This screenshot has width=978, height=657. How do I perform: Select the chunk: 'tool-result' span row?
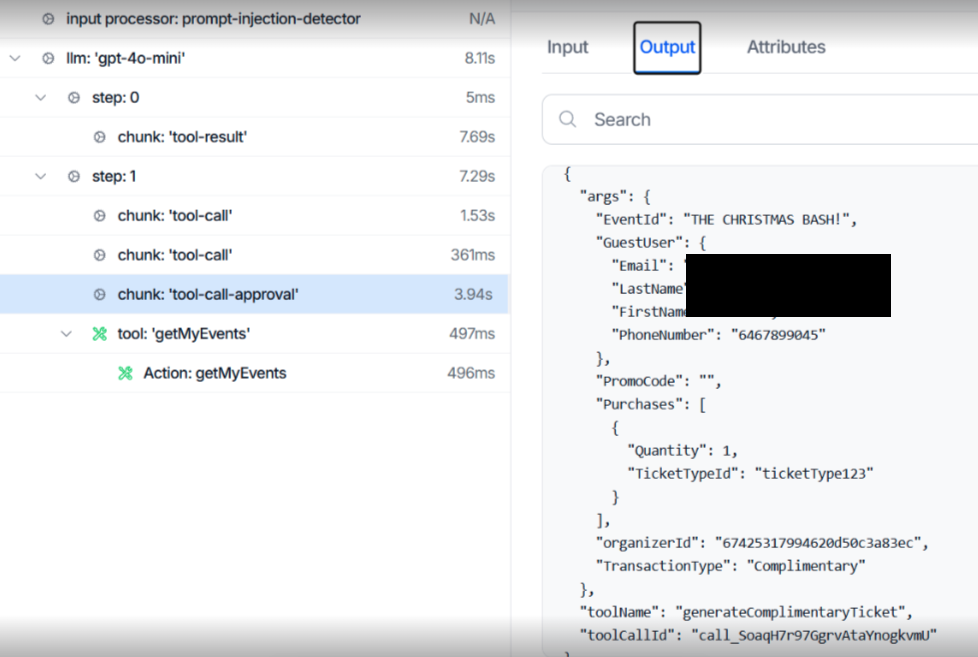coord(250,136)
